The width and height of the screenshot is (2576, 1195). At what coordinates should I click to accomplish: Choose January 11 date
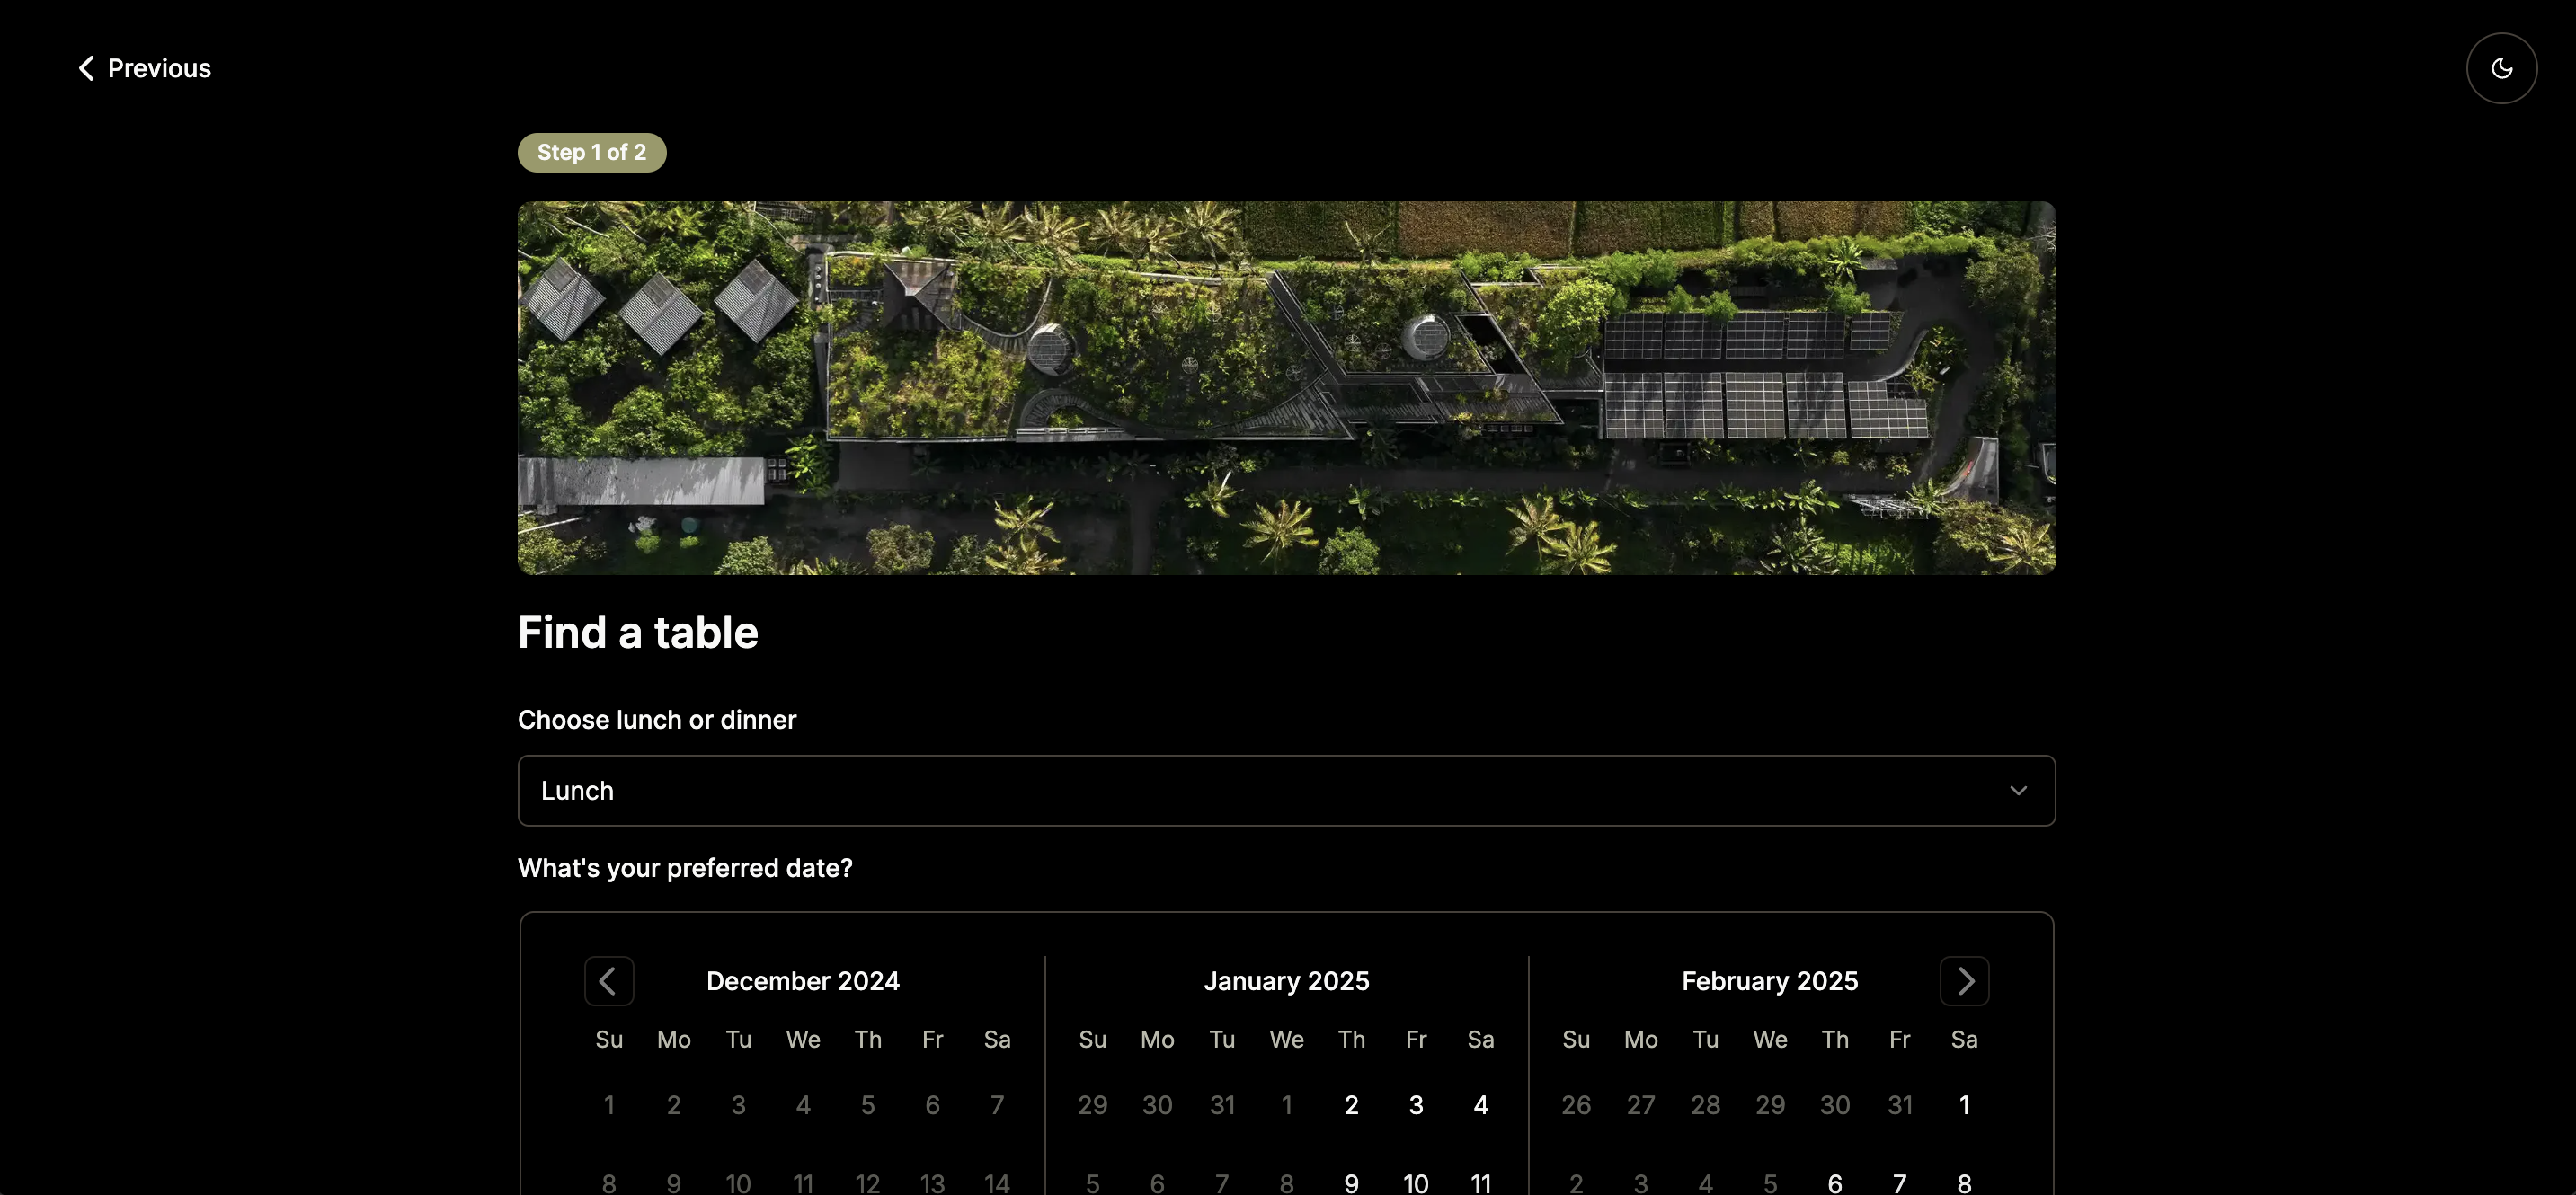[1480, 1182]
